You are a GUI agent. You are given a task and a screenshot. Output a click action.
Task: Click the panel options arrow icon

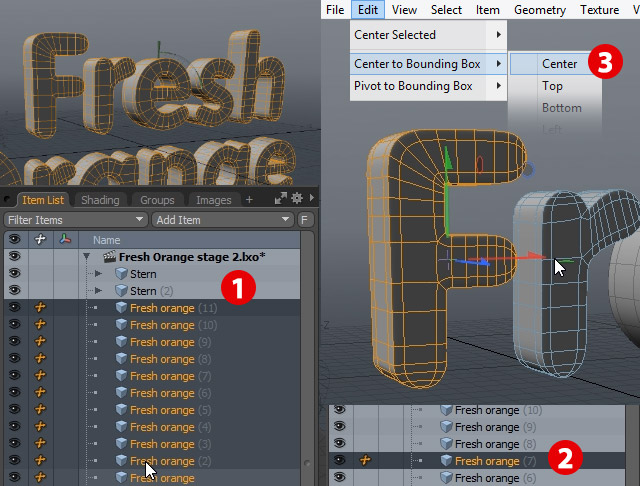(x=312, y=198)
